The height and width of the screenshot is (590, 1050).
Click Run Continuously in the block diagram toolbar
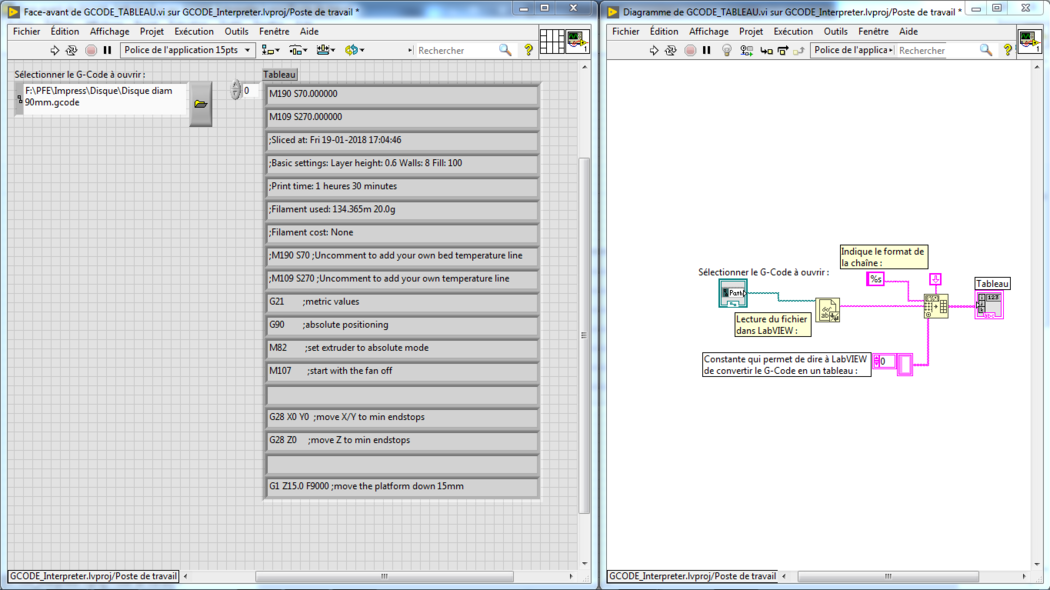(671, 50)
